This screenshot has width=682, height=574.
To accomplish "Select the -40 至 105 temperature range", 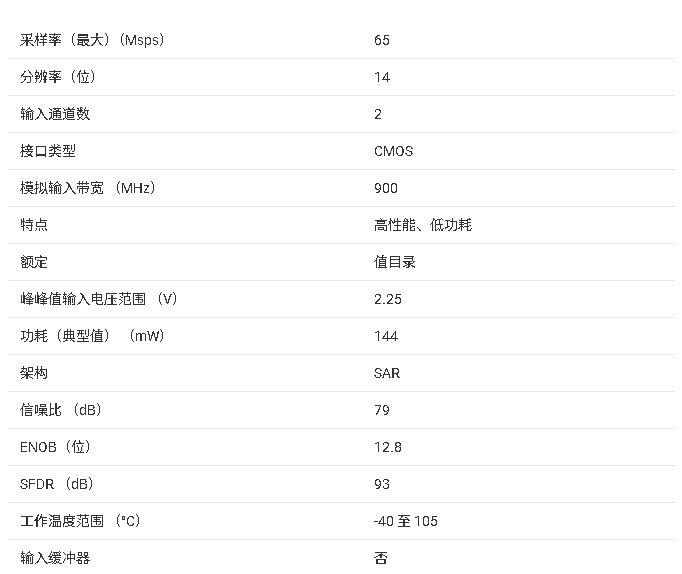I will (405, 521).
